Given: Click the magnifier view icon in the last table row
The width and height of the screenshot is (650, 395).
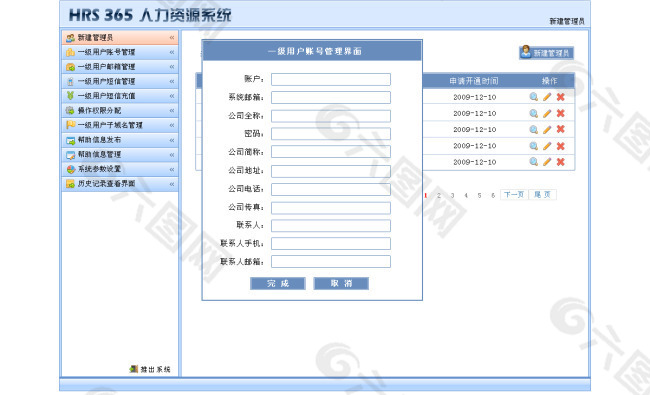Looking at the screenshot, I should tap(534, 162).
